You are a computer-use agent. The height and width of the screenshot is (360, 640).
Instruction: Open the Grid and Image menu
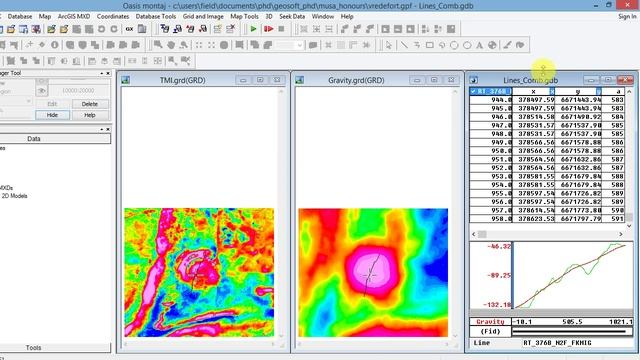pyautogui.click(x=203, y=16)
